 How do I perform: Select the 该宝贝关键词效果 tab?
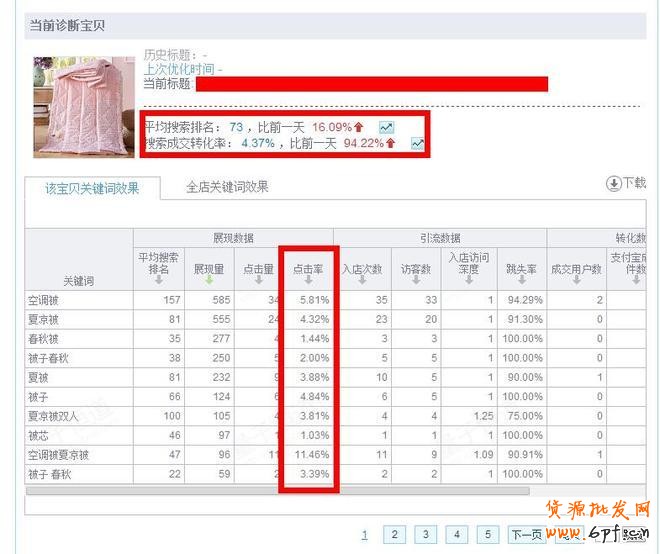pos(92,188)
